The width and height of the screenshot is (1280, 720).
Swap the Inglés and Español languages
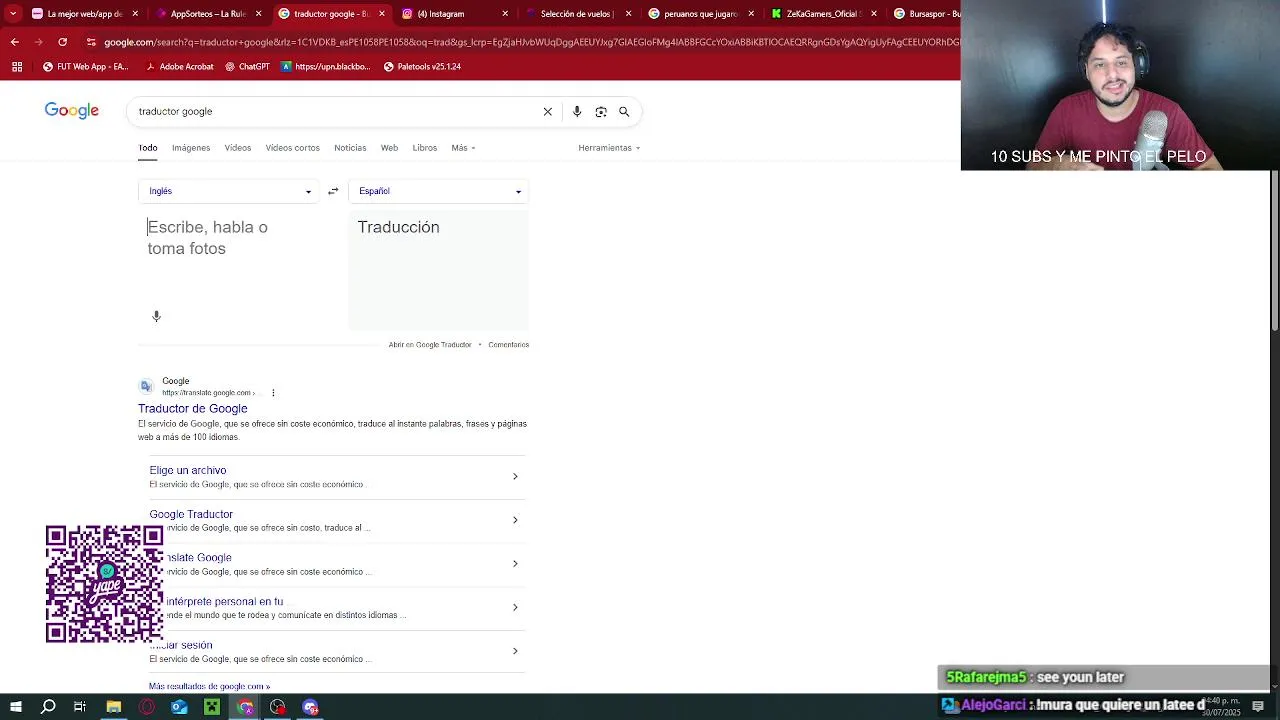[x=333, y=191]
